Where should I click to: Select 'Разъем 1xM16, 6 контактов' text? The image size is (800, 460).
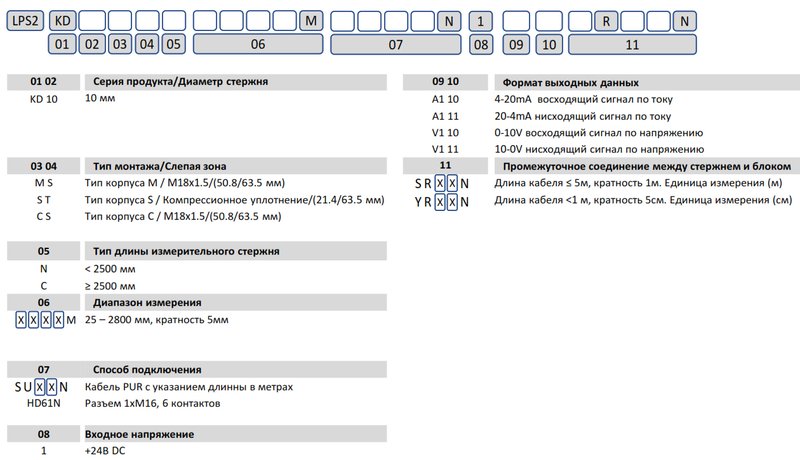point(153,403)
